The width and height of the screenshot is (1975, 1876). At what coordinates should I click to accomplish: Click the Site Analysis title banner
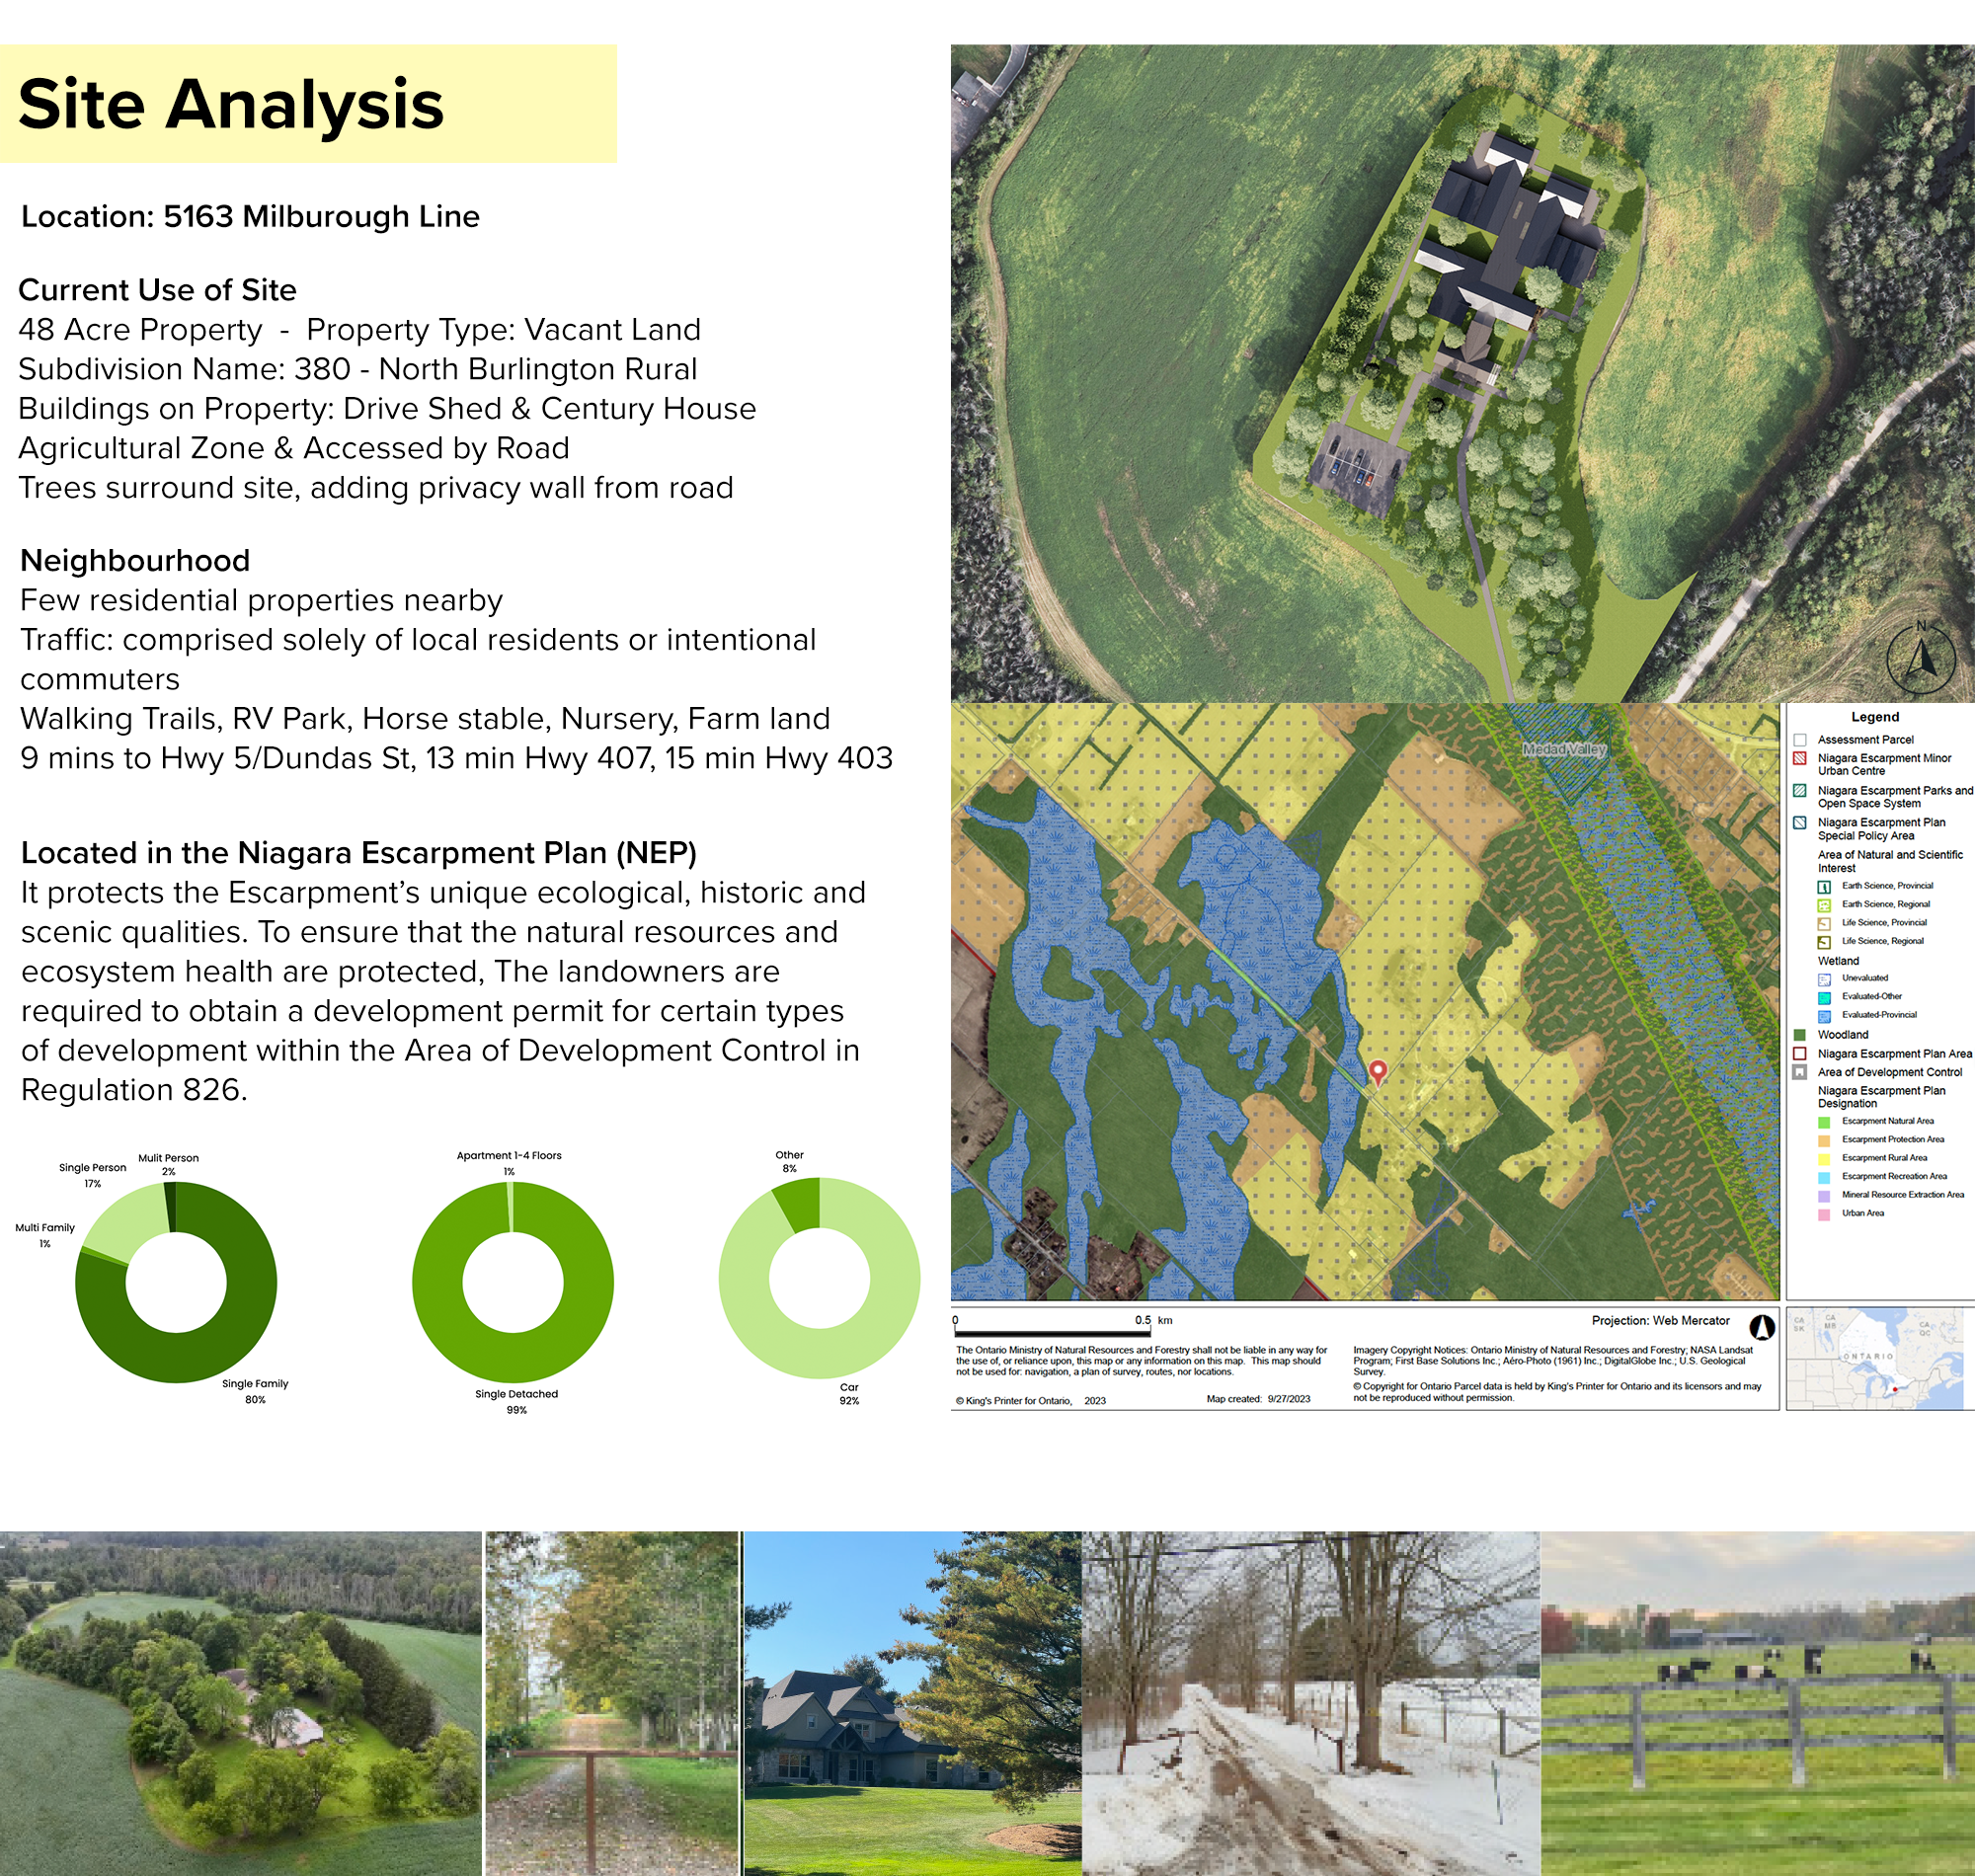pos(308,104)
